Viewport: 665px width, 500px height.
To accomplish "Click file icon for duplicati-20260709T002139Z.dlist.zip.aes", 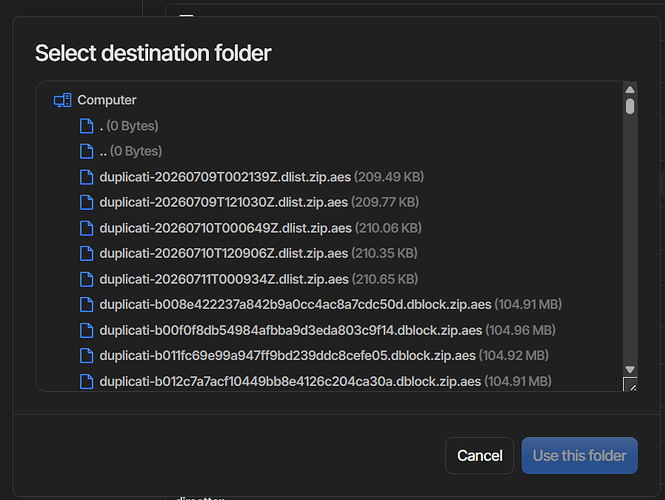I will (x=87, y=177).
